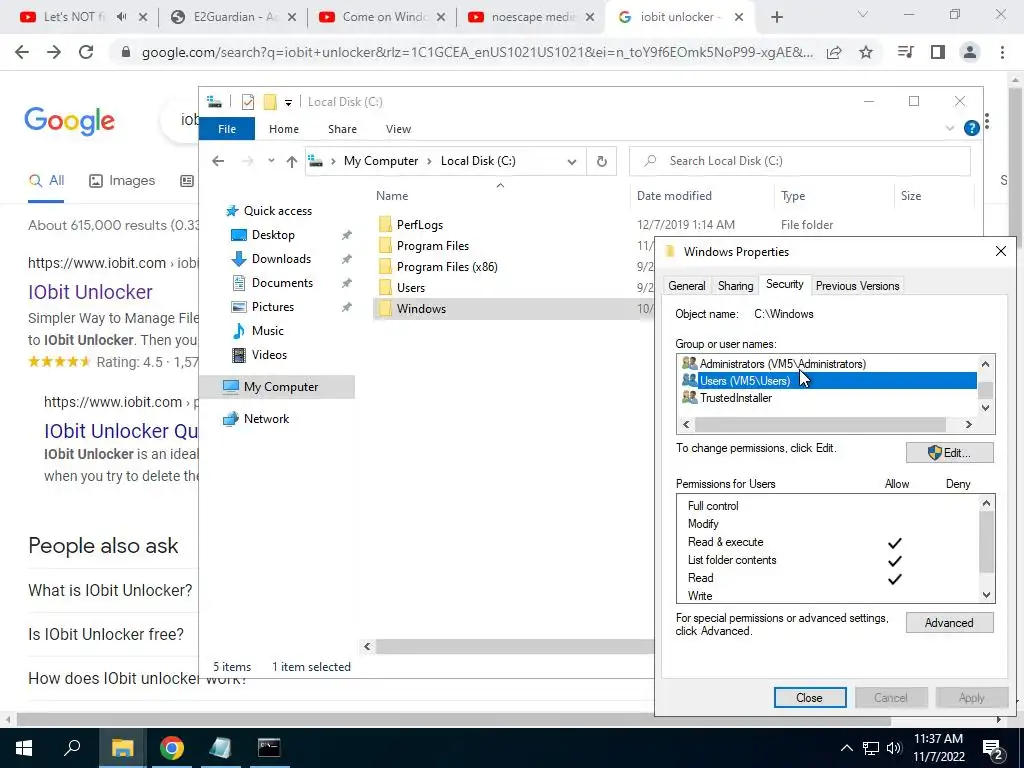This screenshot has width=1024, height=768.
Task: Switch to the Sharing properties tab
Action: (735, 286)
